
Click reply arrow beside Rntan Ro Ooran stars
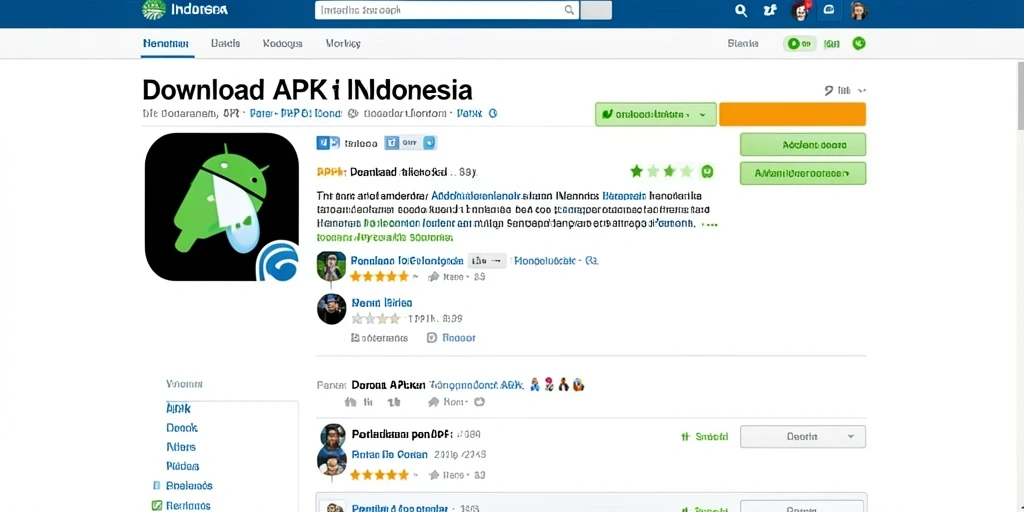tap(434, 474)
